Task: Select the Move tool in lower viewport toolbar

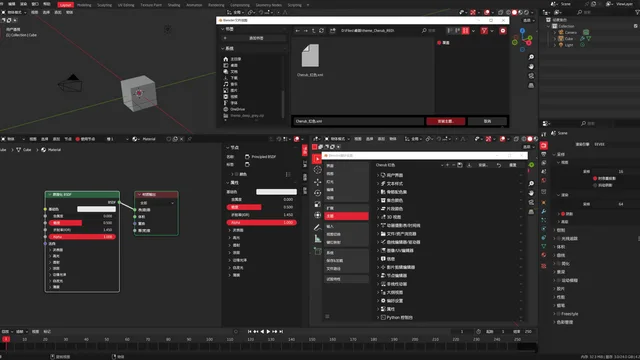Action: click(318, 182)
